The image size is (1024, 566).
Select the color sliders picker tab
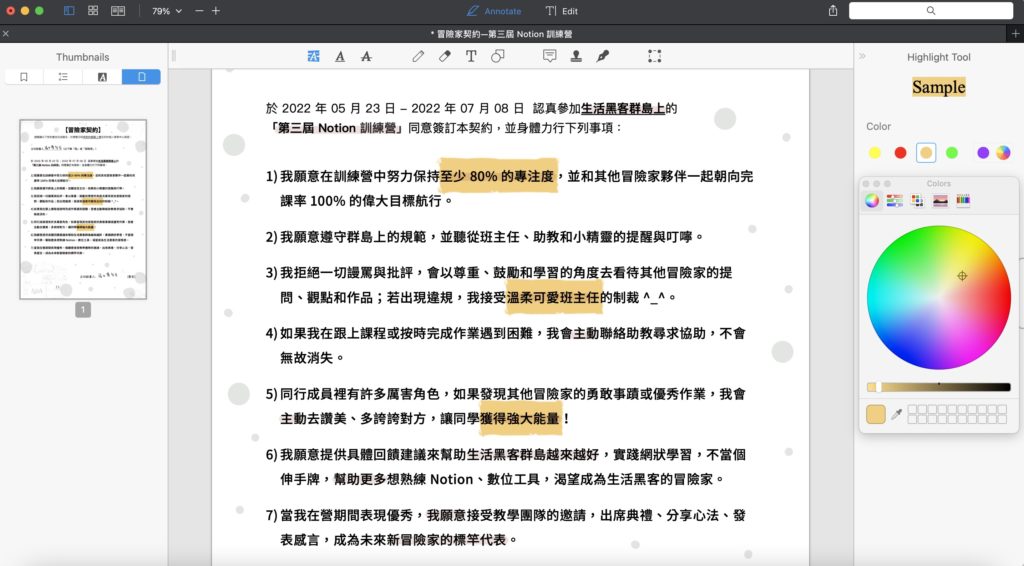coord(895,200)
